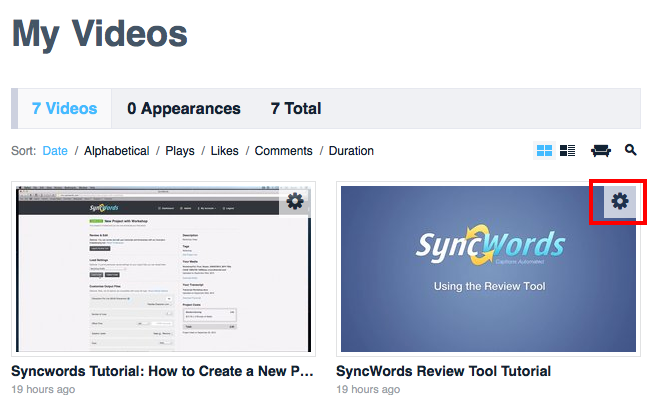The image size is (655, 400).
Task: Select the 0 Appearances tab
Action: point(184,109)
